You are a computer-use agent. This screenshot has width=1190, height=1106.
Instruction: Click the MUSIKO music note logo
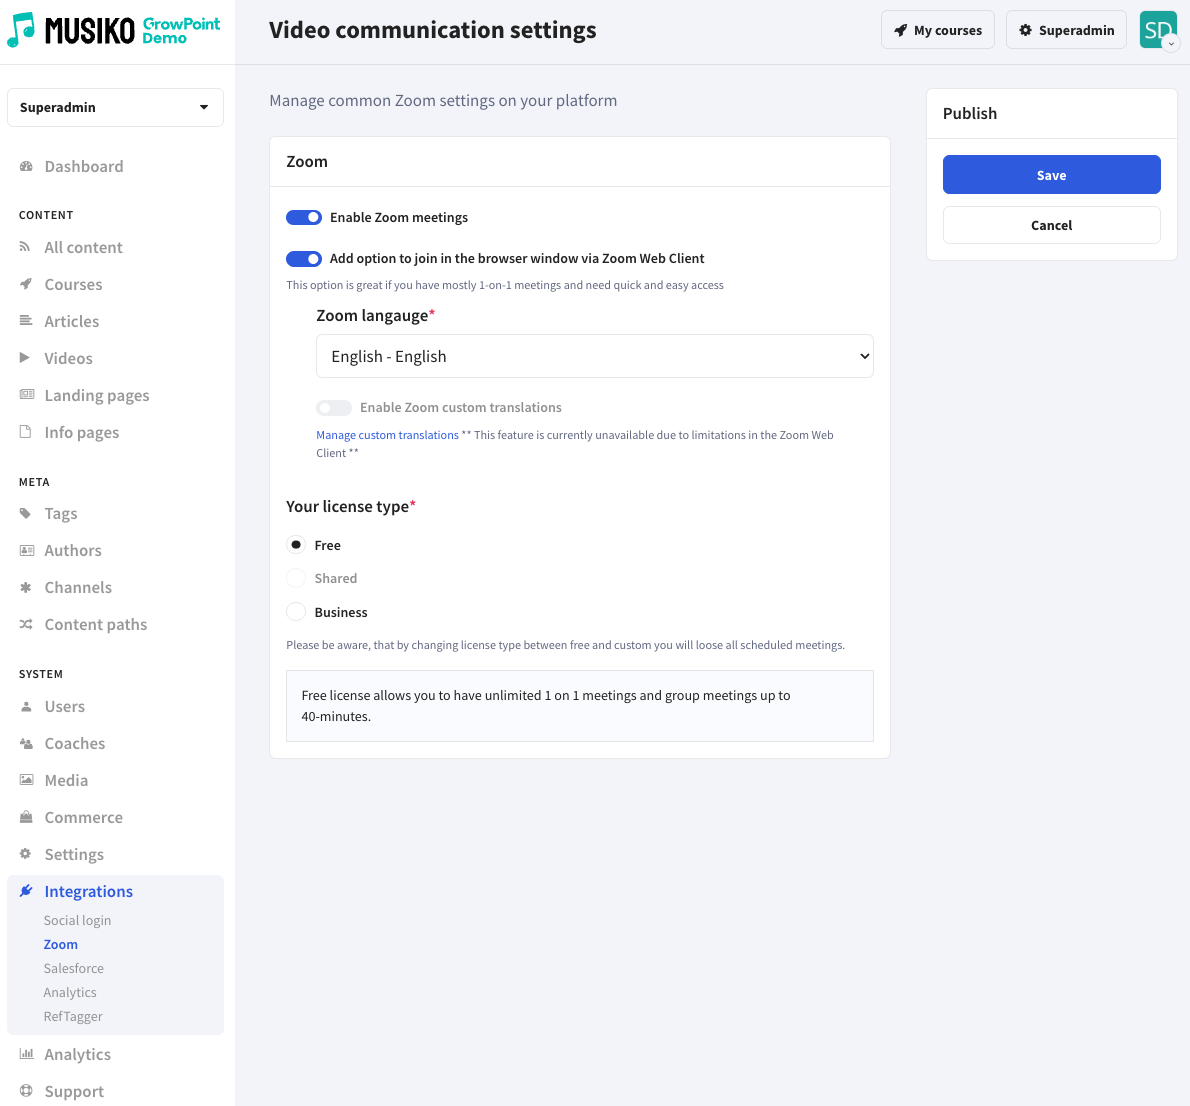[21, 30]
